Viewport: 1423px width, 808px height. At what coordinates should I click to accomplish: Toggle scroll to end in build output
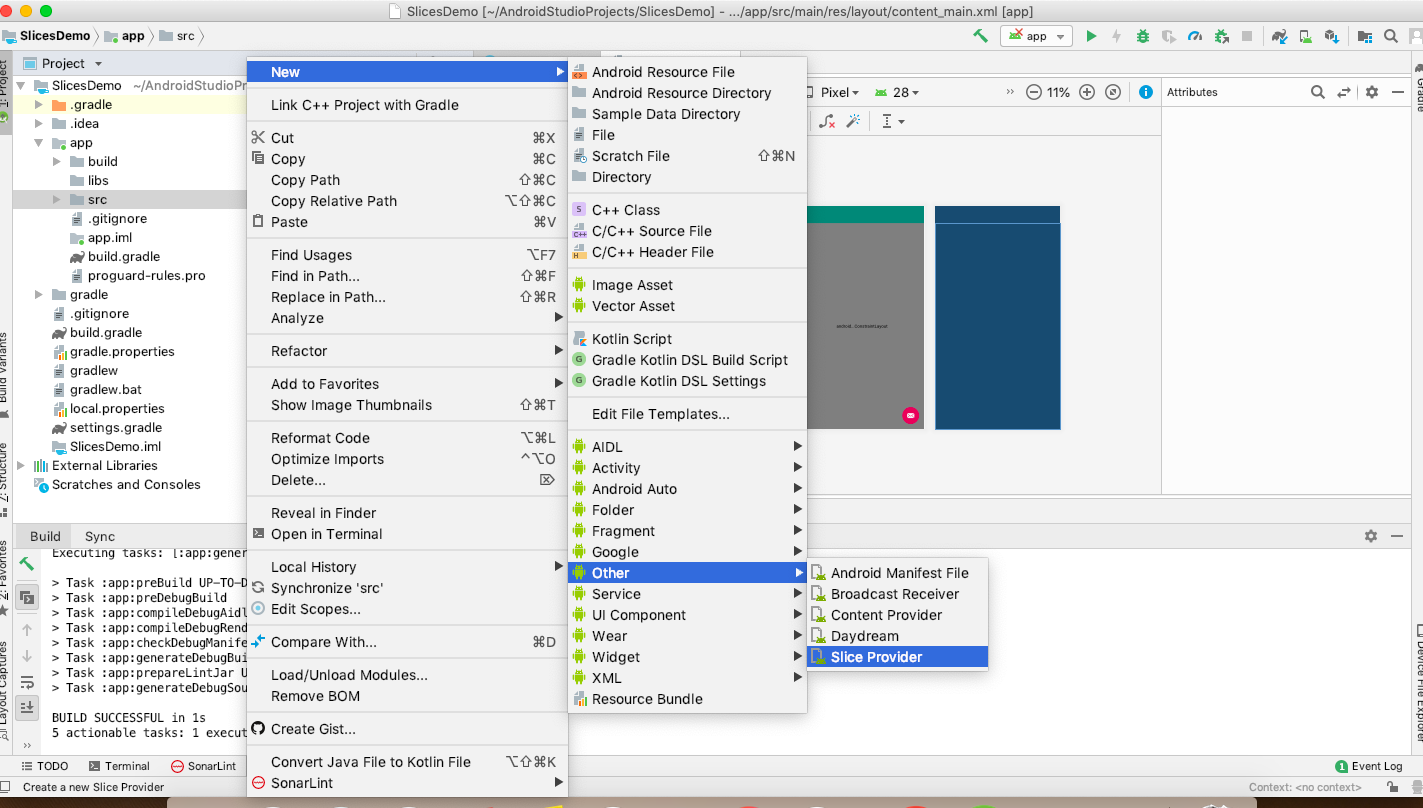(27, 707)
